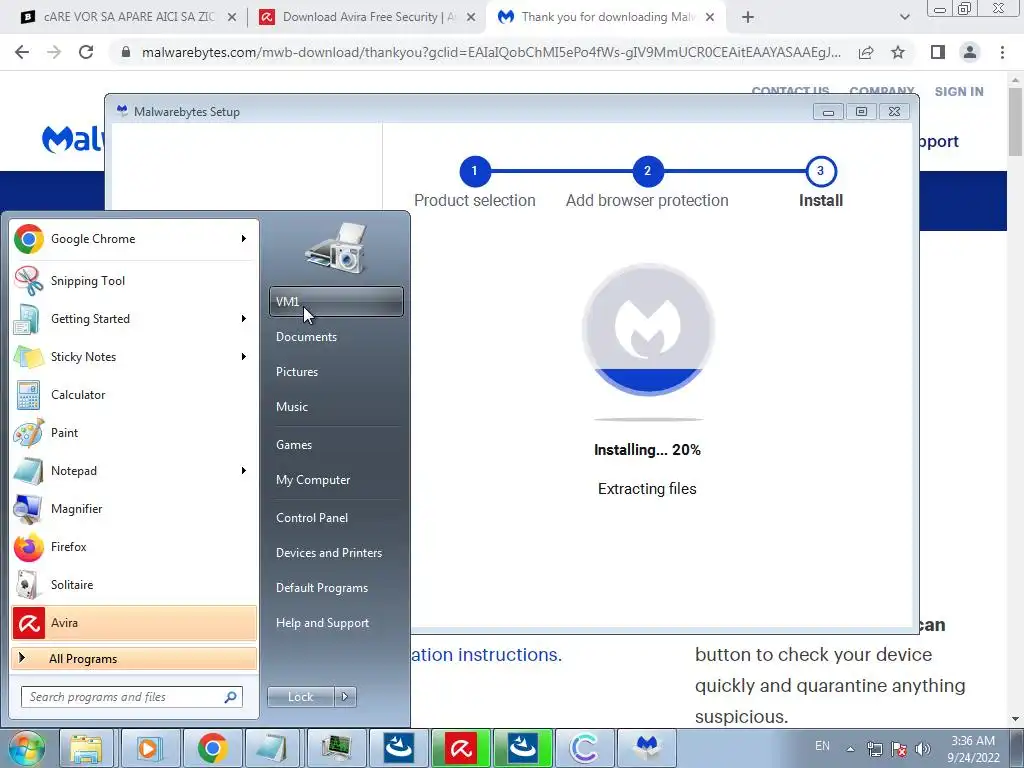Open the notepad taskbar item
The width and height of the screenshot is (1024, 768).
coord(272,748)
